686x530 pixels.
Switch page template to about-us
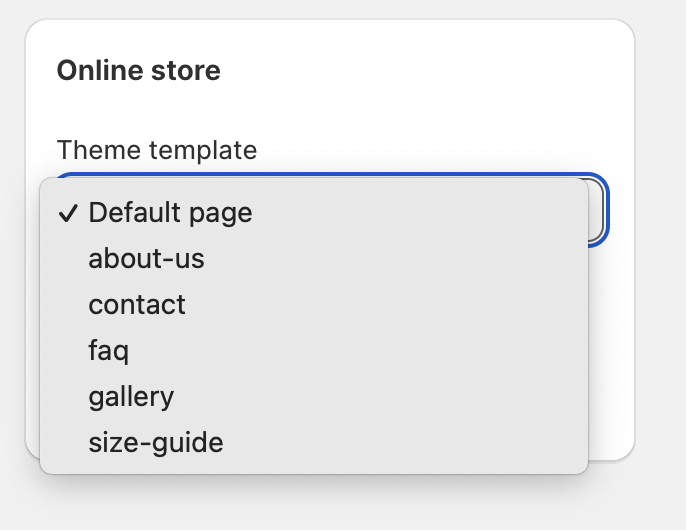click(146, 259)
